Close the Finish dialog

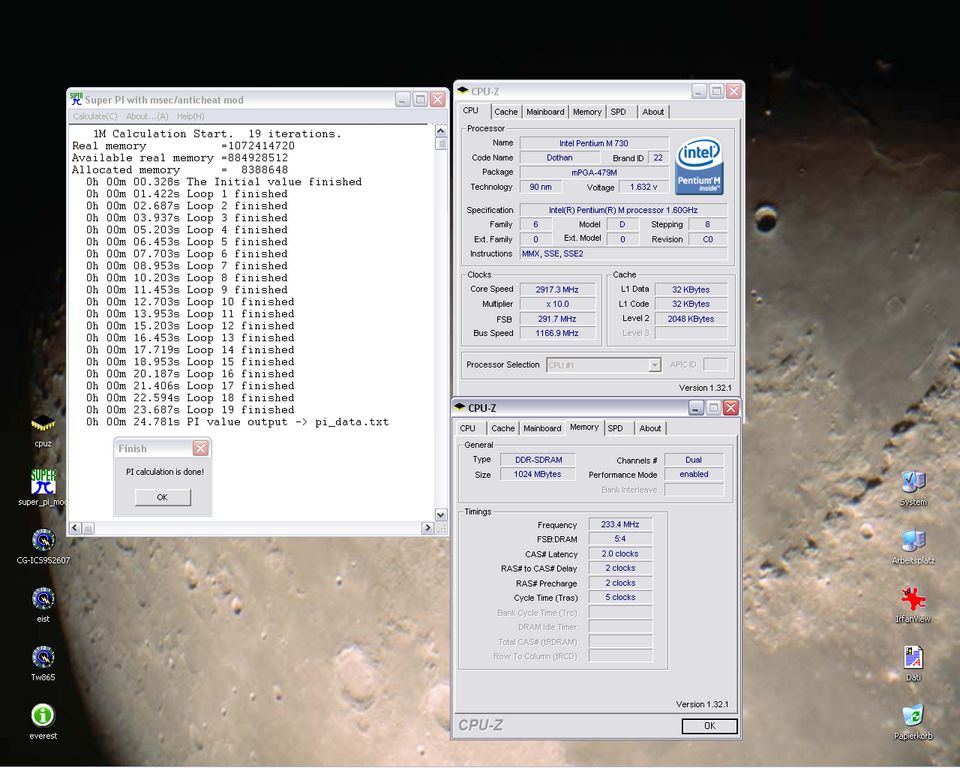pyautogui.click(x=200, y=448)
